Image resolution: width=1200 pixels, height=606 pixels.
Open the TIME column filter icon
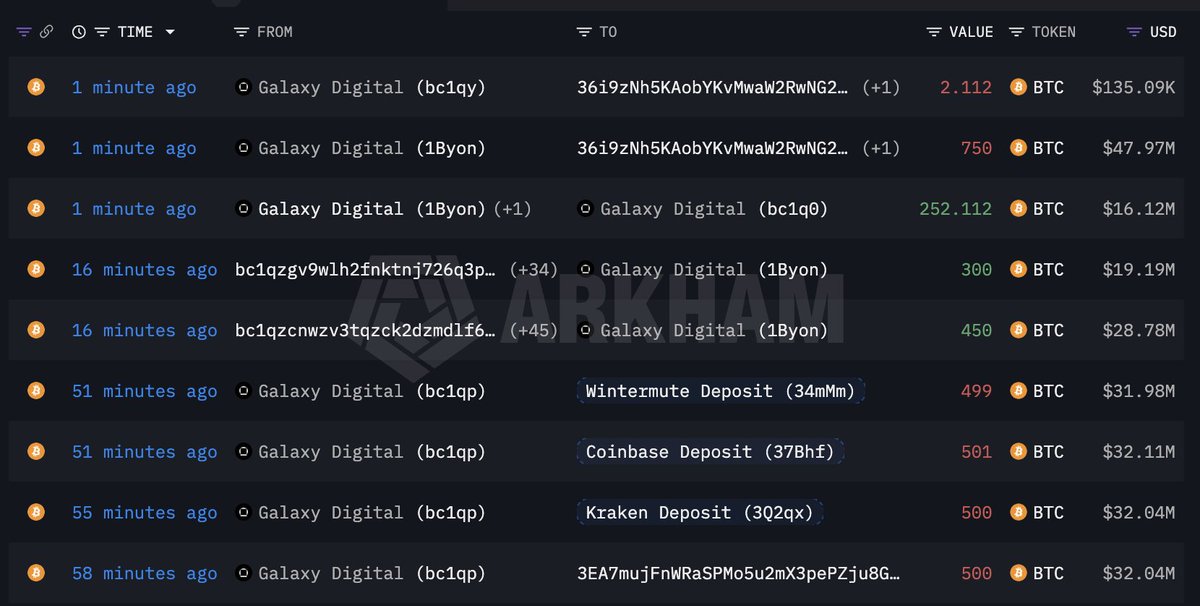point(102,32)
